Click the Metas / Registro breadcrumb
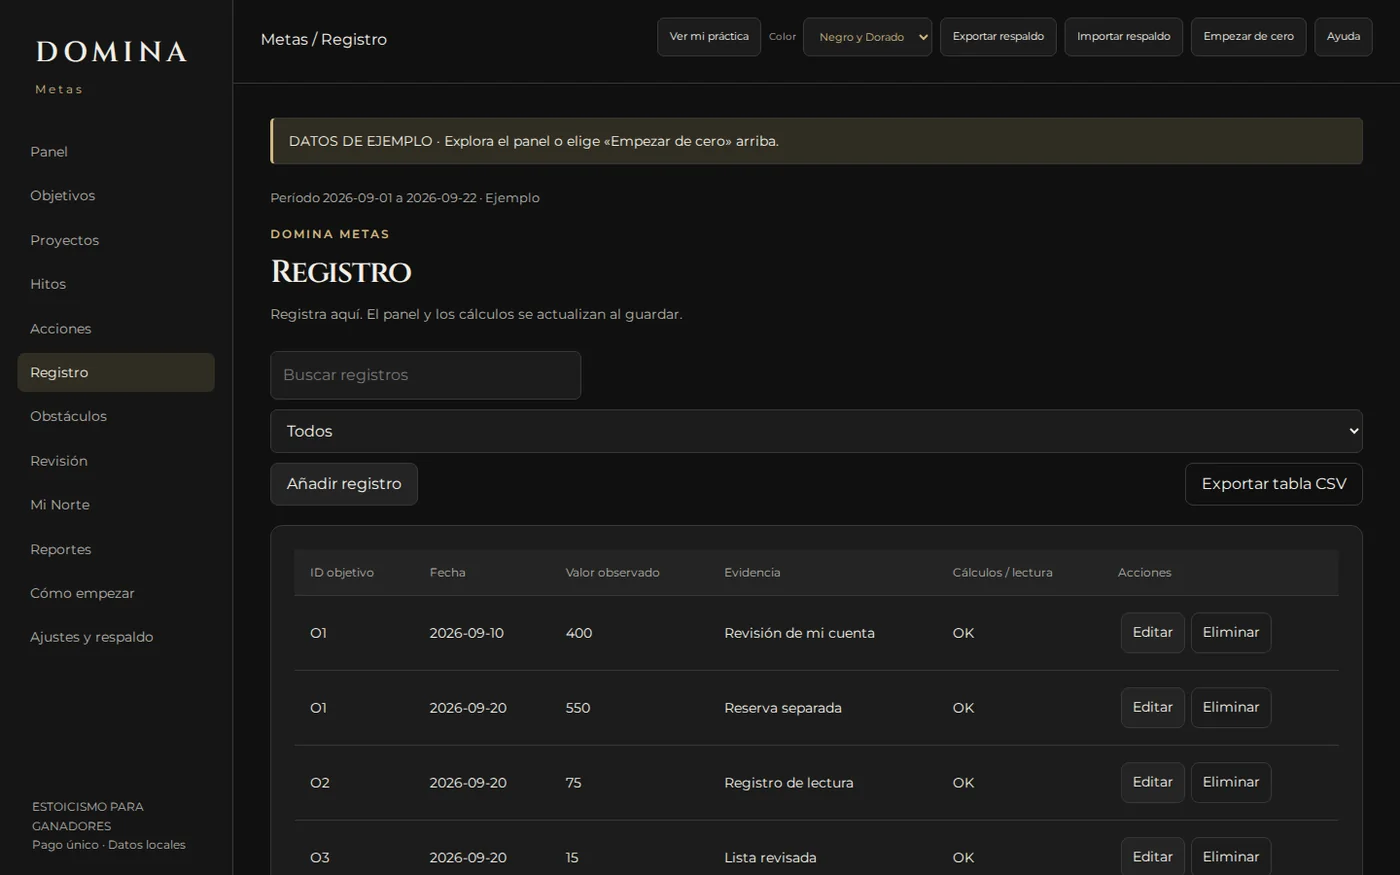The height and width of the screenshot is (875, 1400). pos(324,40)
